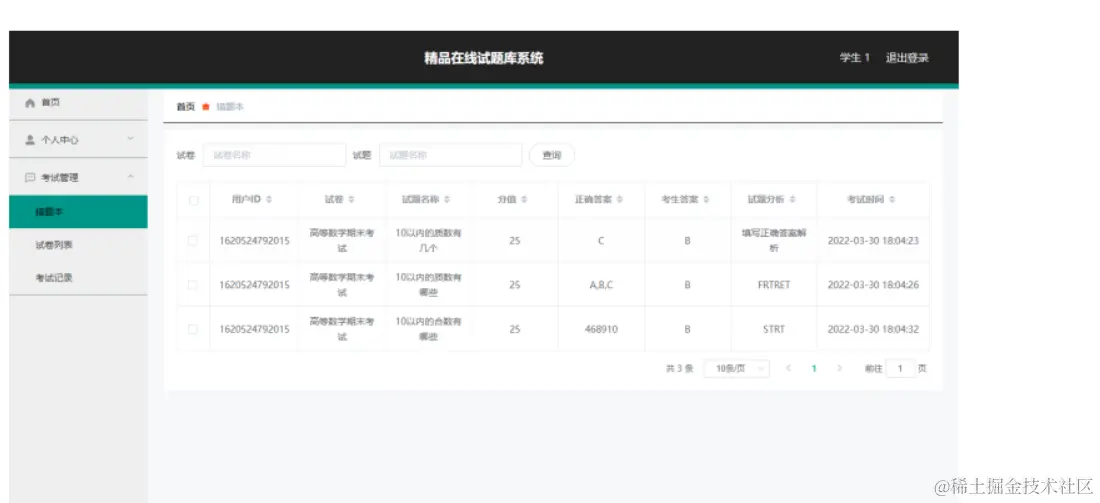Collapse the 考试管理 section chevron
Screen dimensions: 1100x503
point(130,177)
